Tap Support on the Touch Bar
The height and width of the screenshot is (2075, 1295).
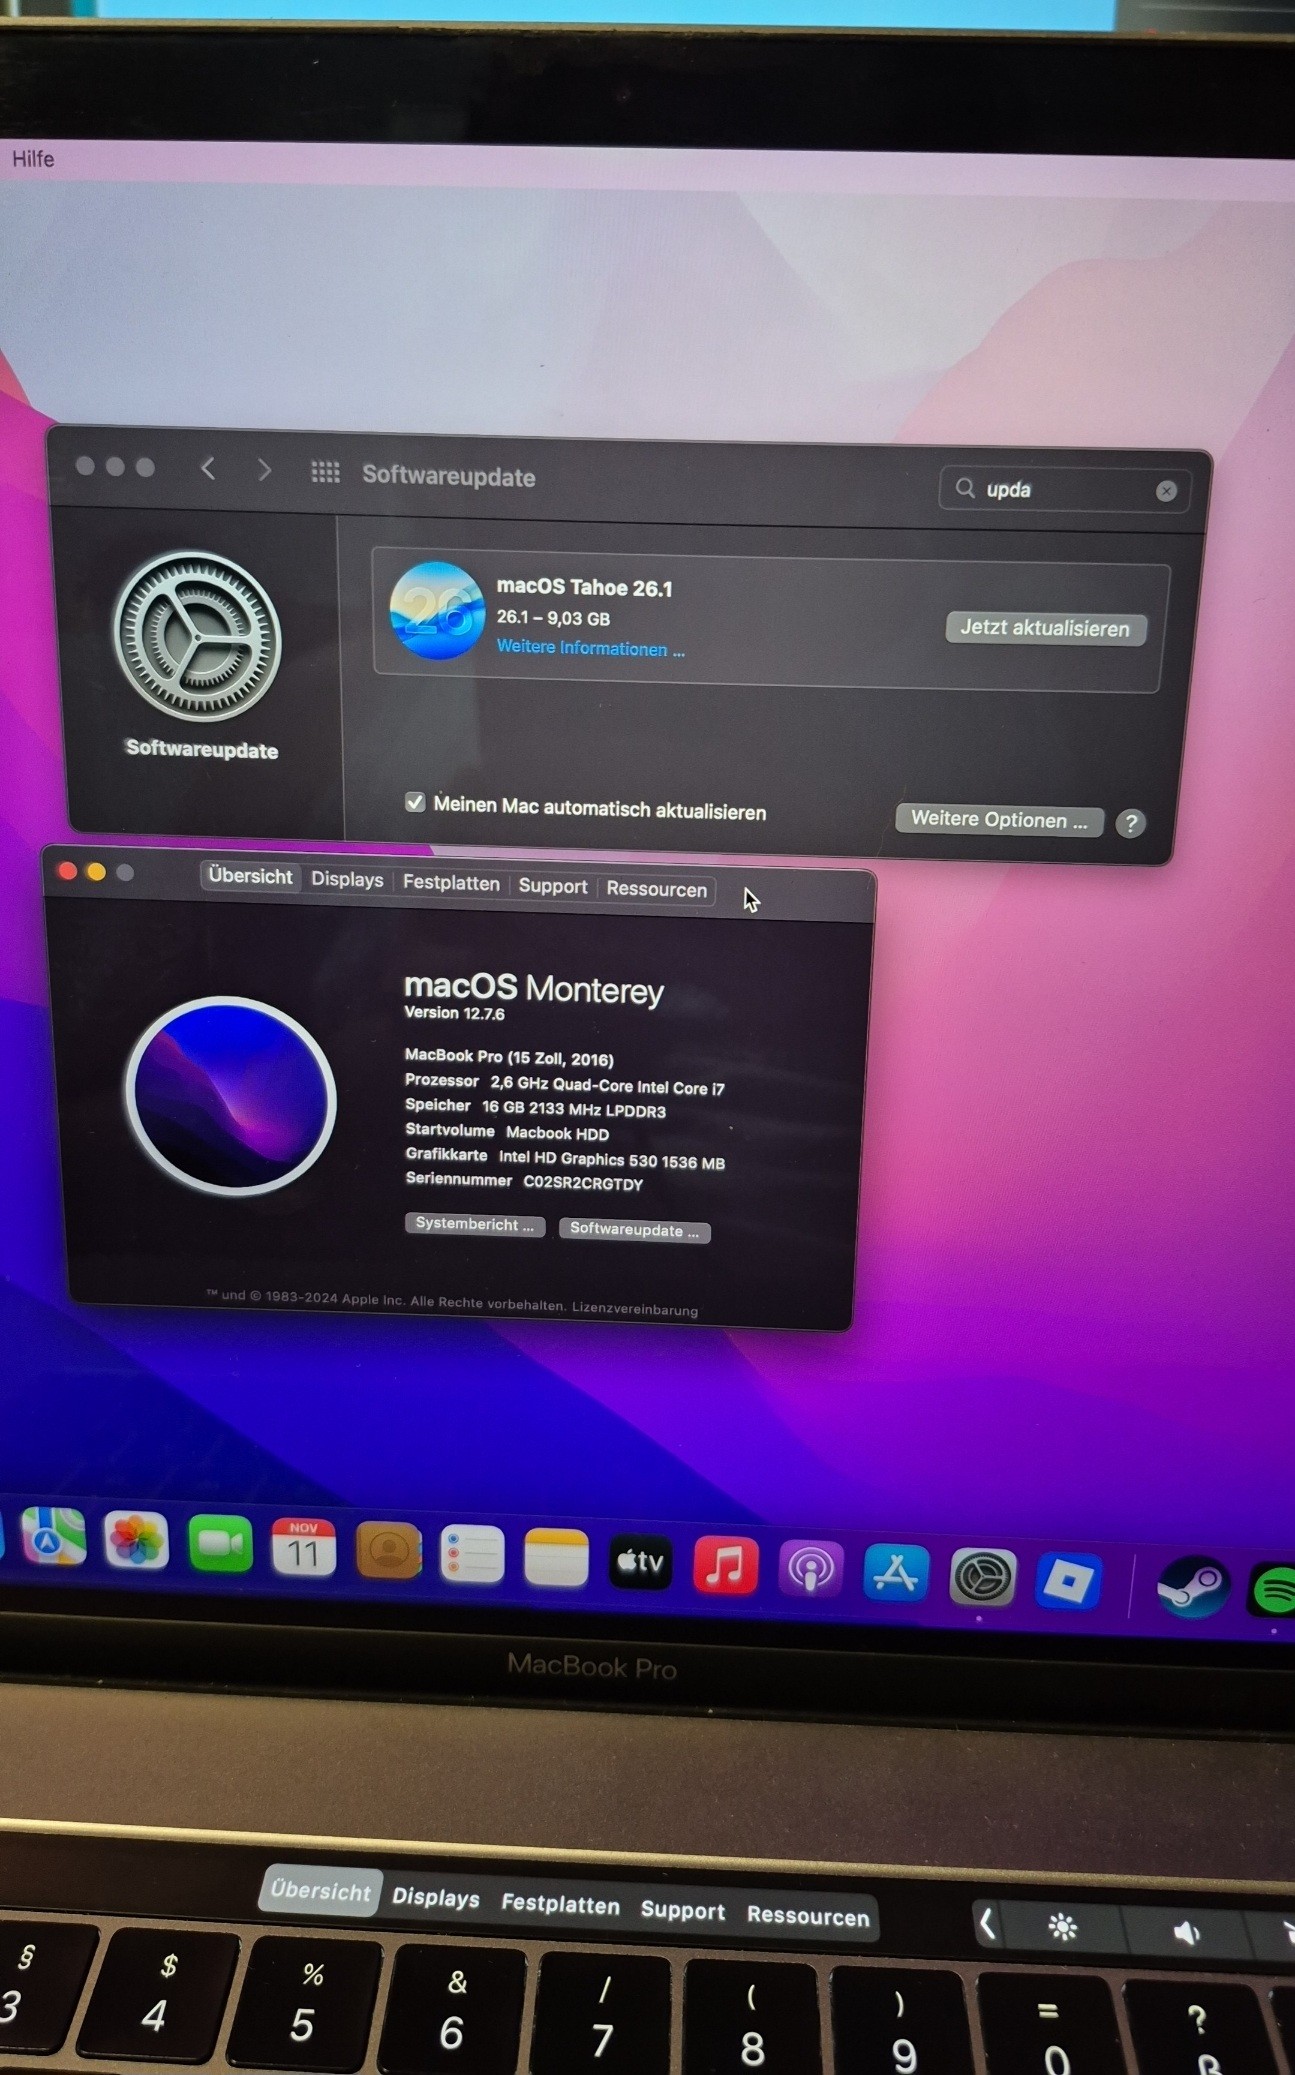pyautogui.click(x=683, y=1911)
